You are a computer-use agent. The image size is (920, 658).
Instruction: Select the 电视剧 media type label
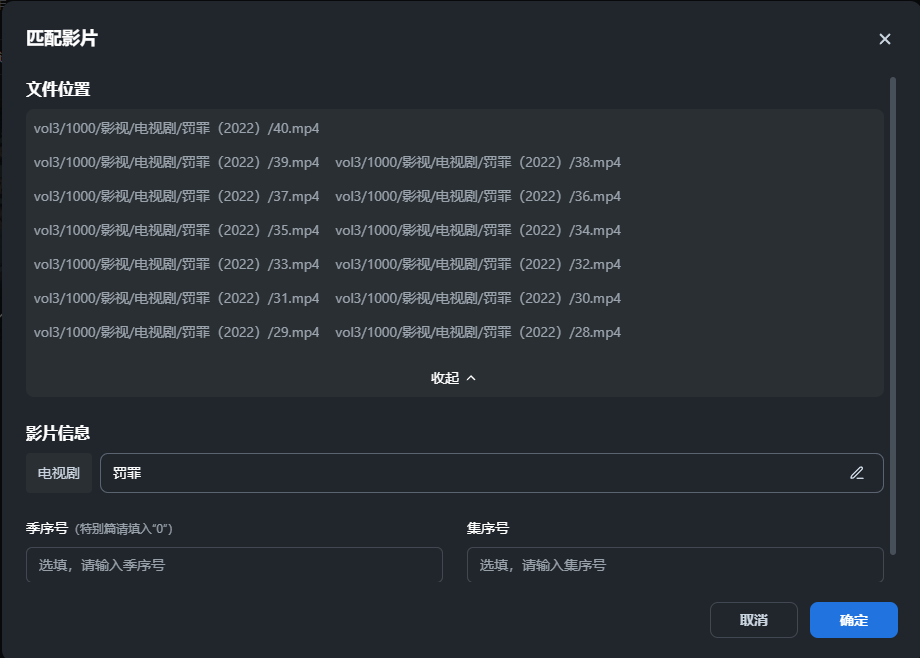tap(58, 473)
